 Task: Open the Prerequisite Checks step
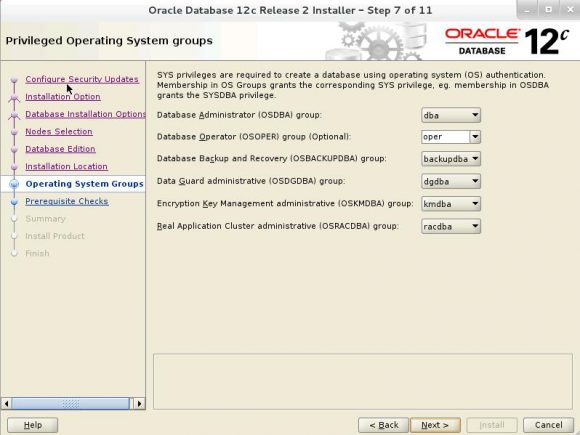click(67, 201)
